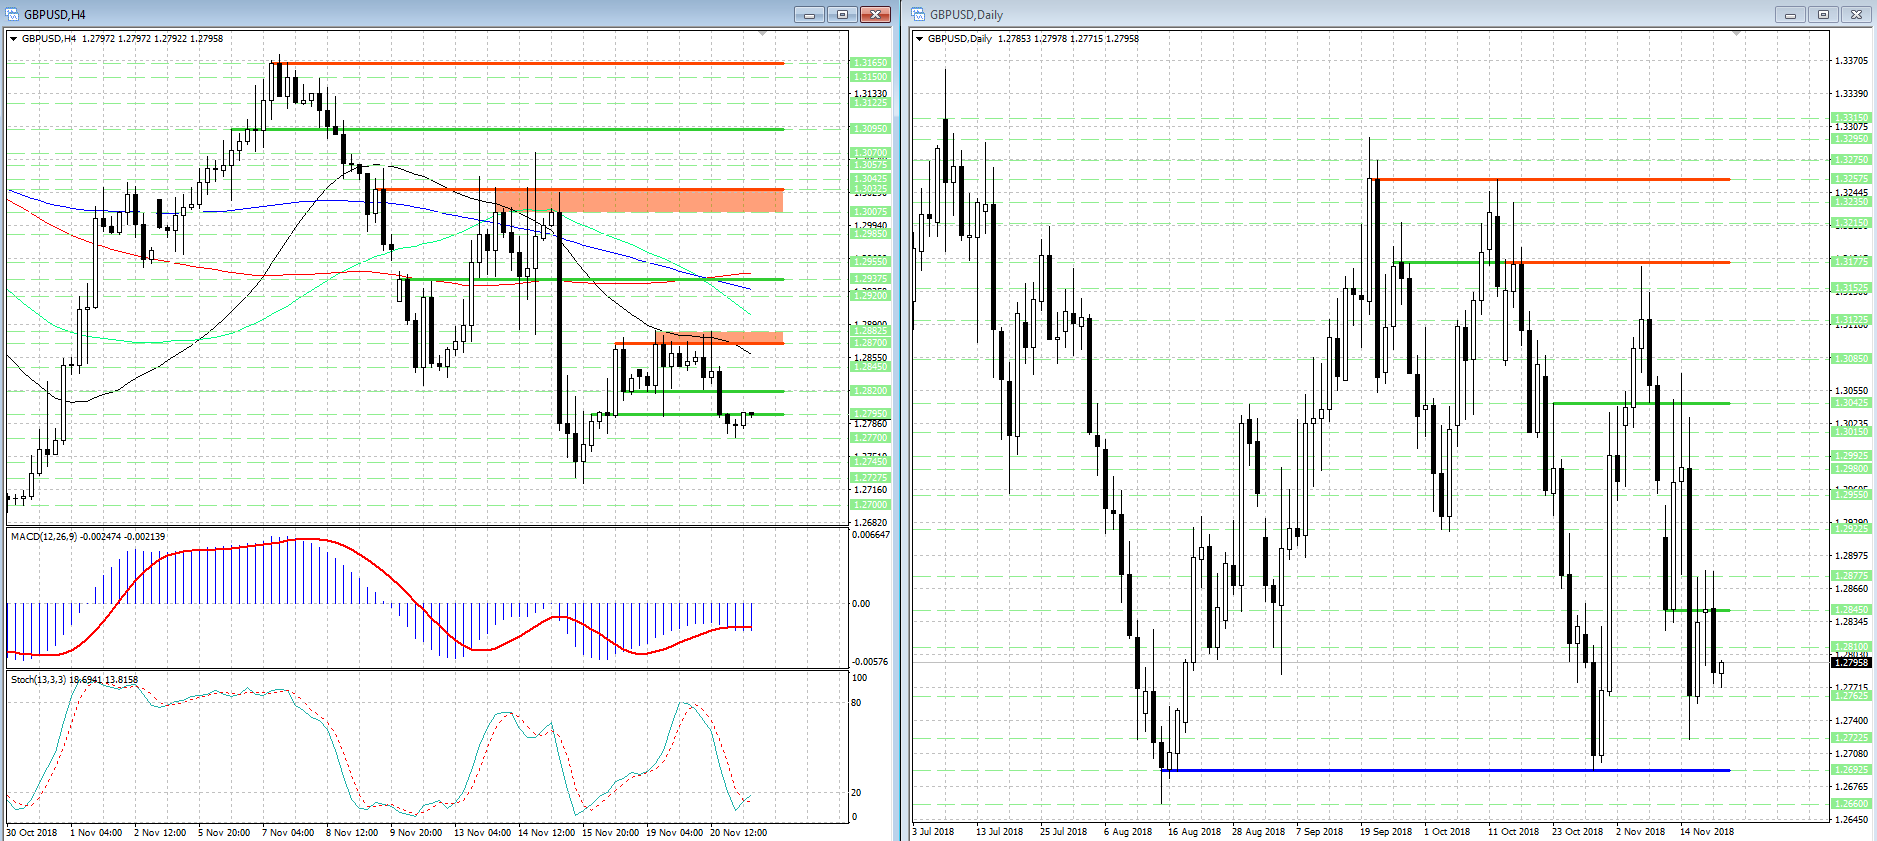Close the GBPUSD,Daily chart window
The image size is (1877, 841).
[1856, 14]
